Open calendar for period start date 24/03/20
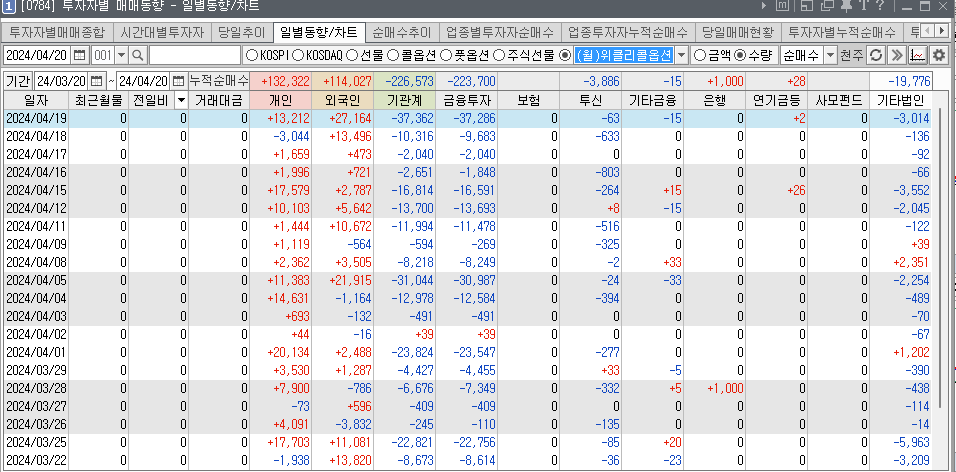Viewport: 956px width, 472px height. tap(97, 80)
